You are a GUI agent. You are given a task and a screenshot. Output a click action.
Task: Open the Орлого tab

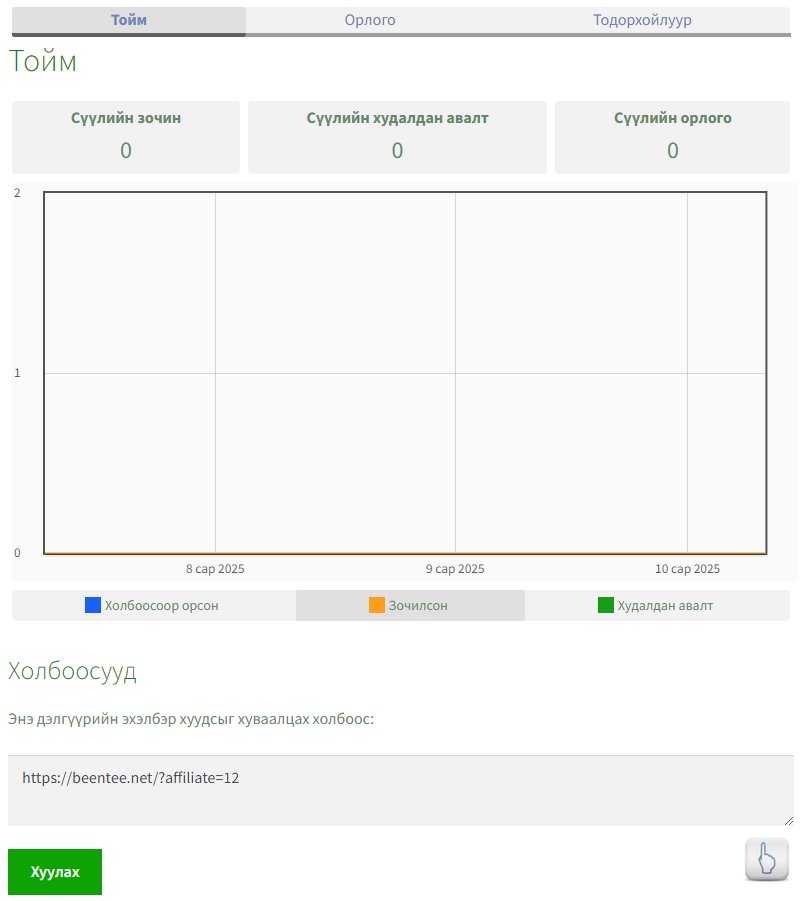point(370,20)
